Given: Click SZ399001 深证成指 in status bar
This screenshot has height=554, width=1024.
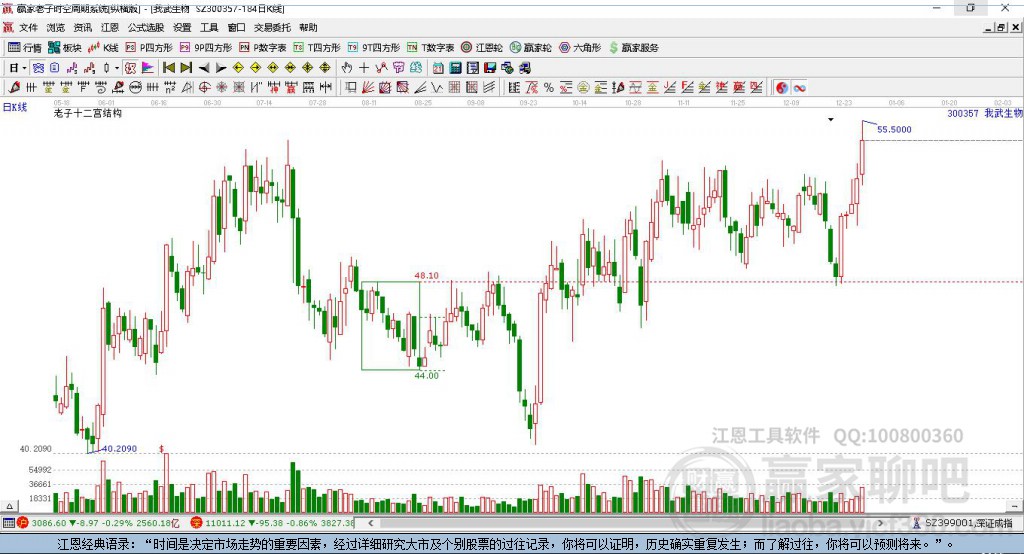Looking at the screenshot, I should (x=968, y=523).
